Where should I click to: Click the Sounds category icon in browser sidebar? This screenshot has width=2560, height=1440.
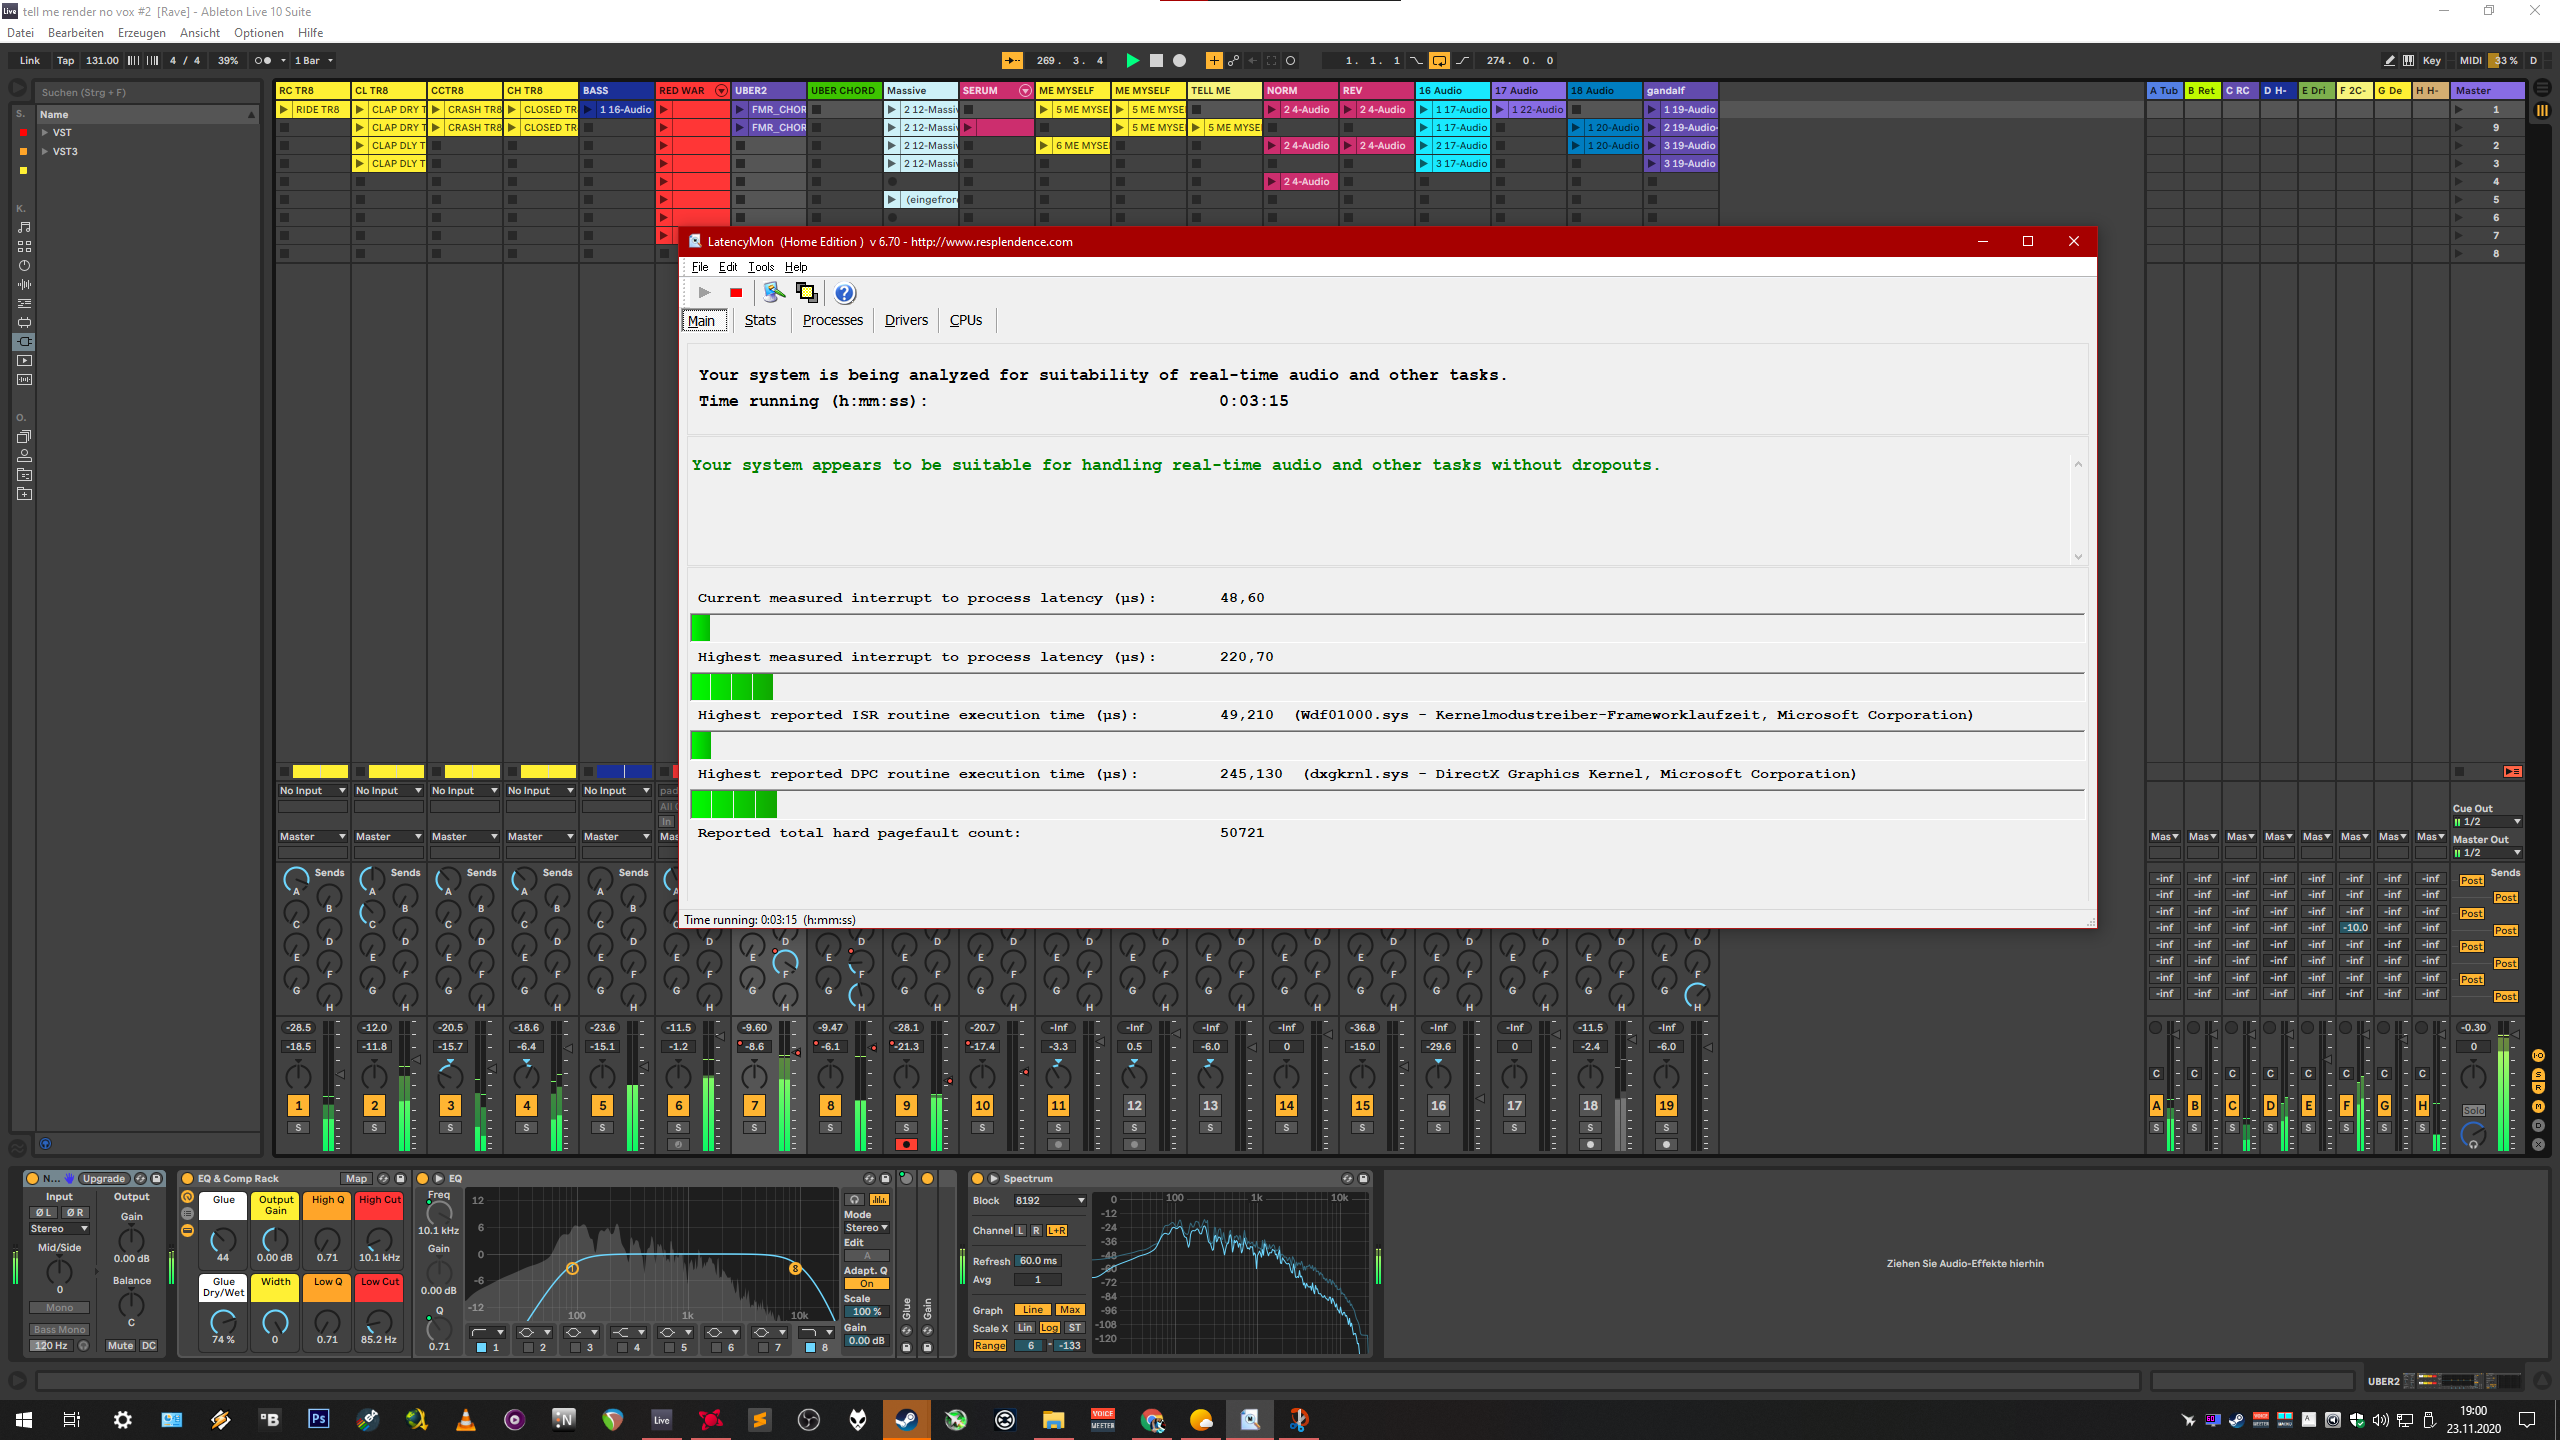[24, 227]
